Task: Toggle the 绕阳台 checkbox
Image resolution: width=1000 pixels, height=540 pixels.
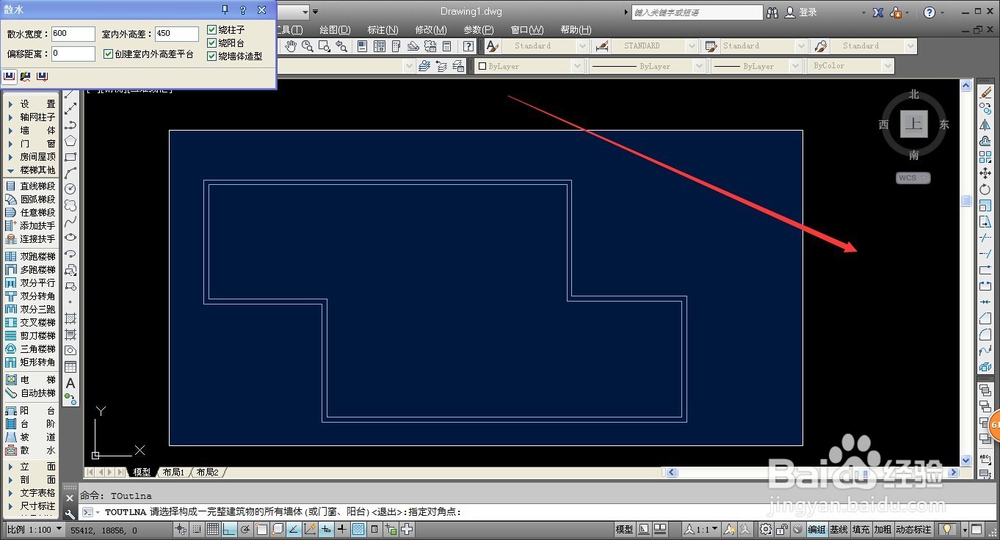Action: click(x=212, y=43)
